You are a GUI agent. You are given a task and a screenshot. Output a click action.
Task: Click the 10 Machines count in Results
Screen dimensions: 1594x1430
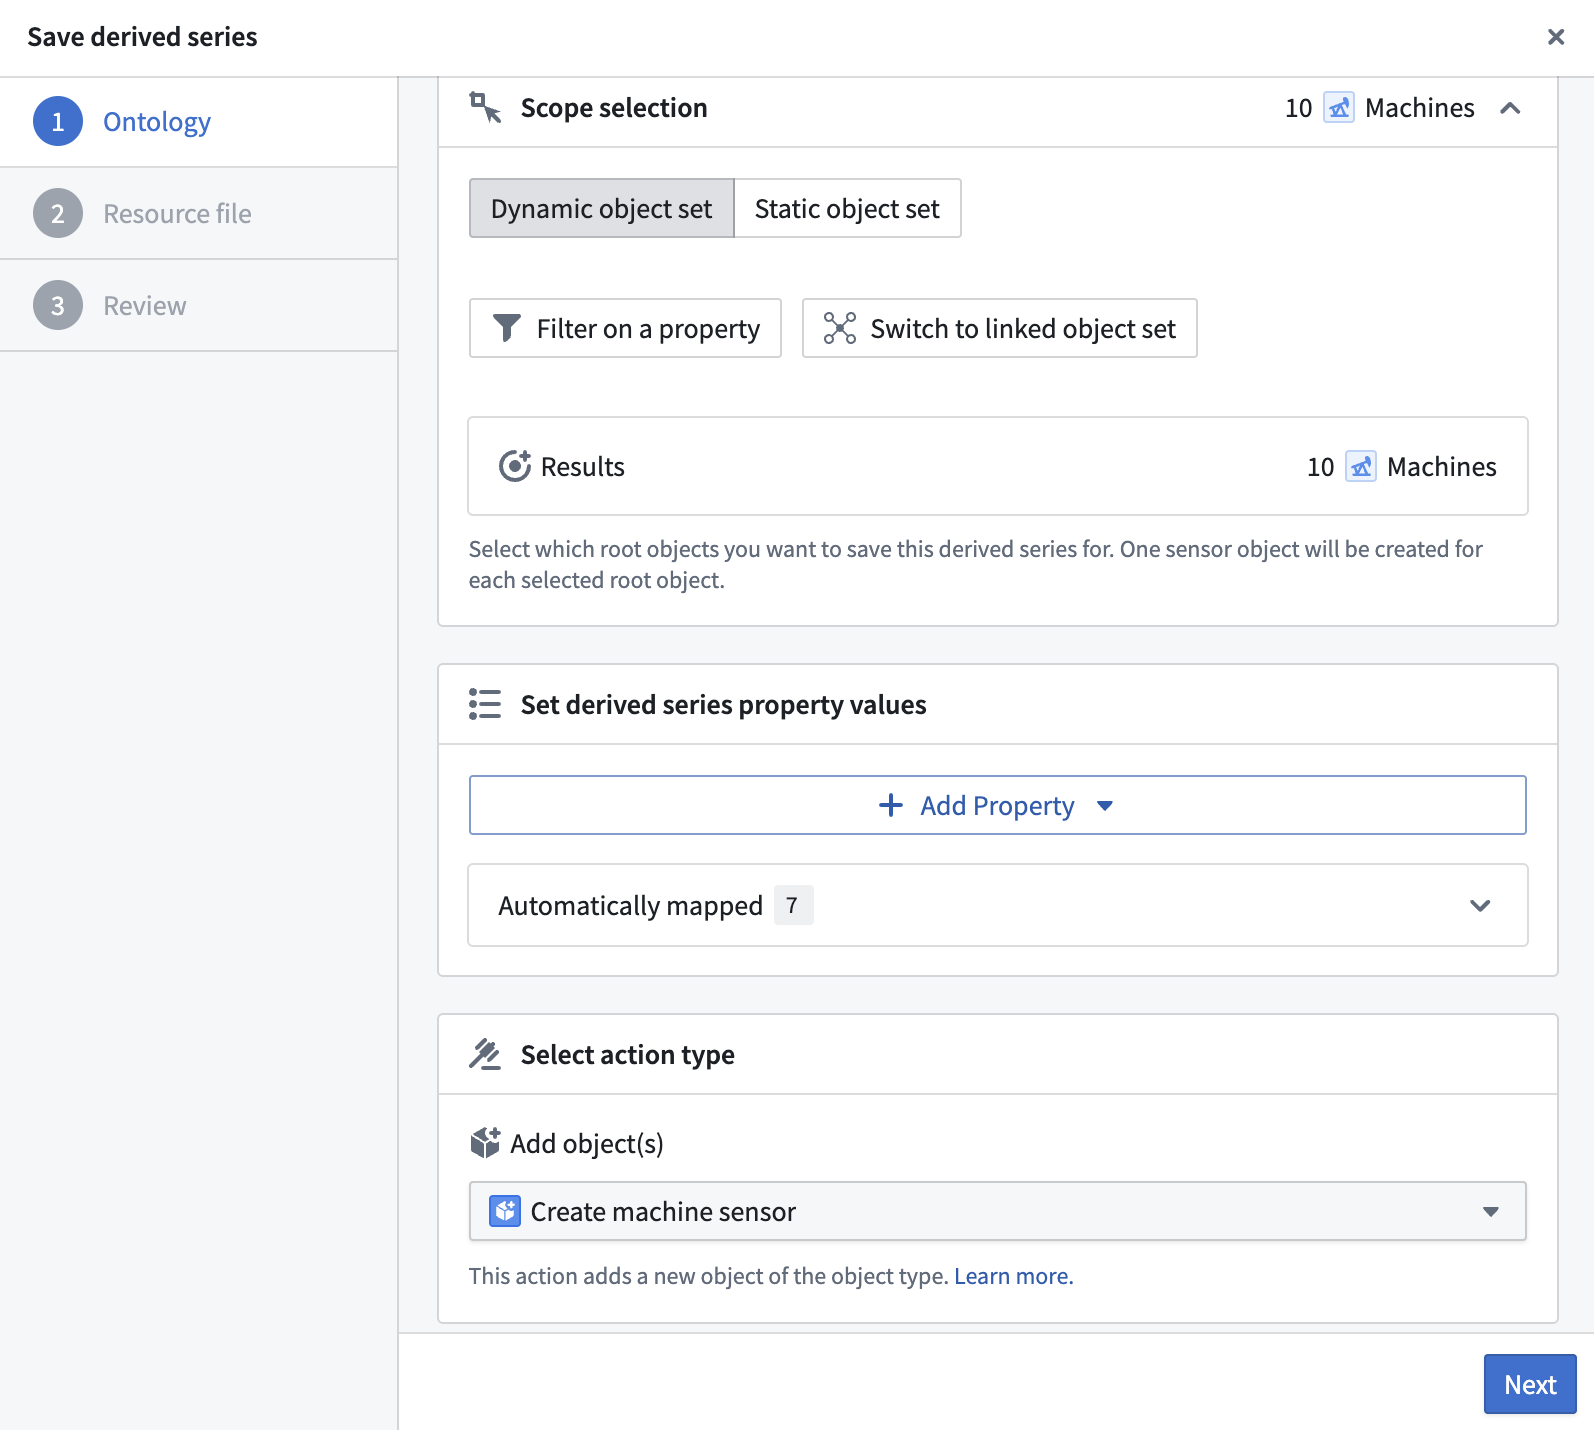pyautogui.click(x=1401, y=467)
